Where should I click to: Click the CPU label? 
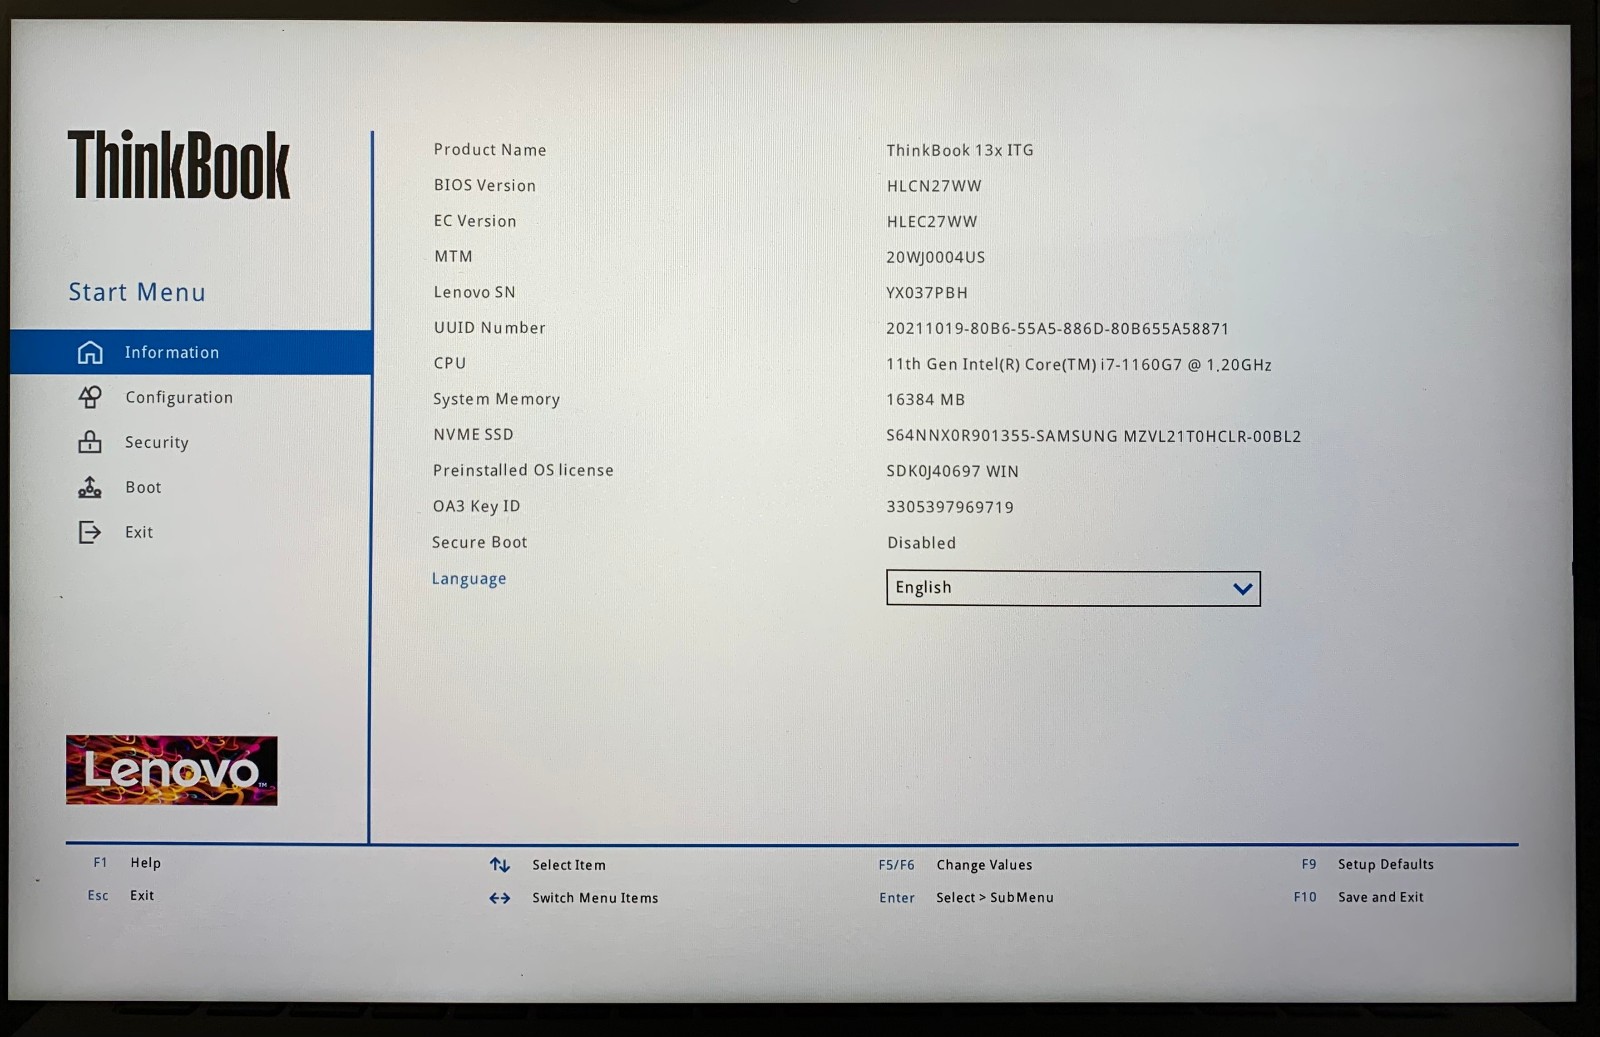[450, 363]
